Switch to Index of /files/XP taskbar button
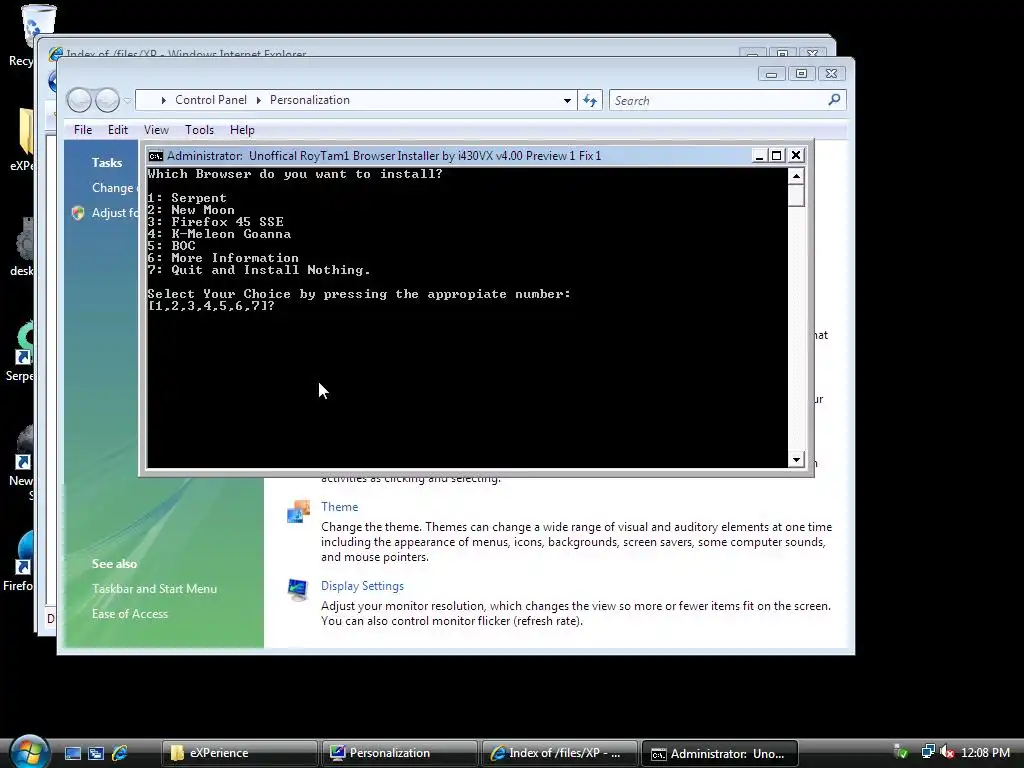 560,753
